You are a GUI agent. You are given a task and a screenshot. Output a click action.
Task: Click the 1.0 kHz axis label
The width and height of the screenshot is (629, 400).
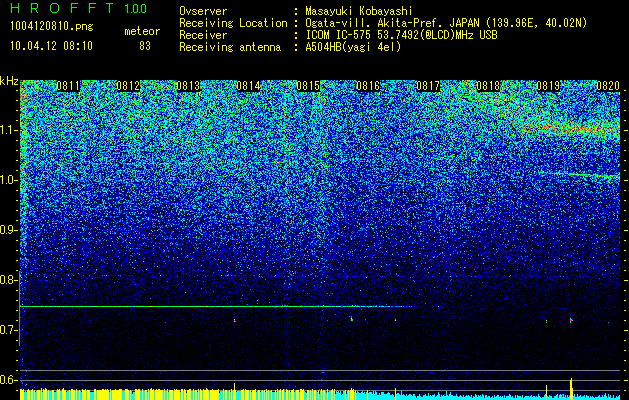pos(8,180)
